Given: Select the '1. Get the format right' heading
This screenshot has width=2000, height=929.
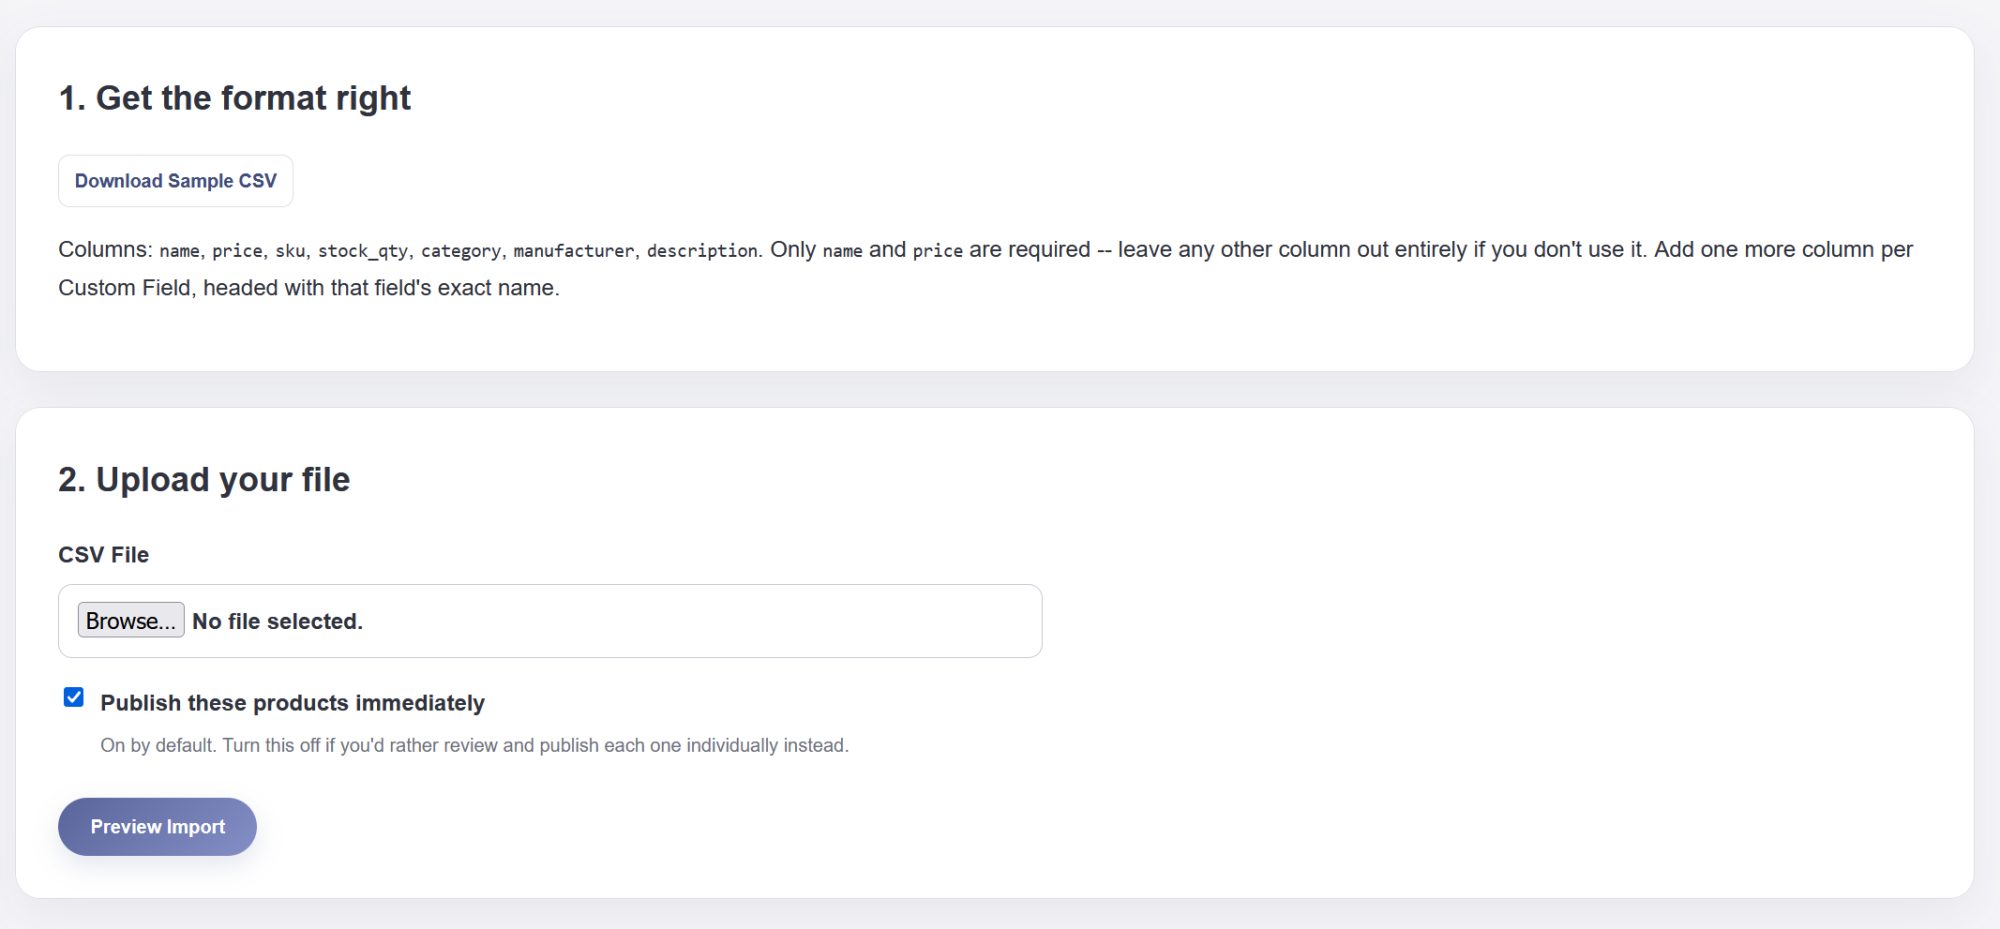Looking at the screenshot, I should (234, 98).
